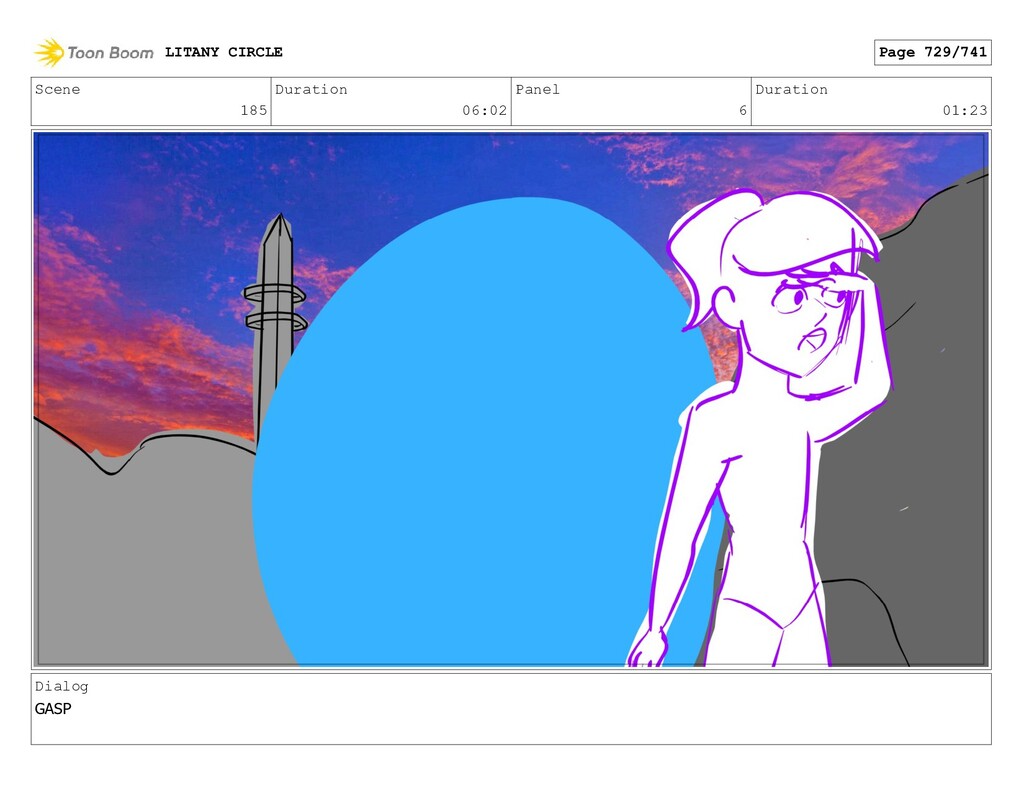Click panel number 6
1024x791 pixels.
[743, 110]
